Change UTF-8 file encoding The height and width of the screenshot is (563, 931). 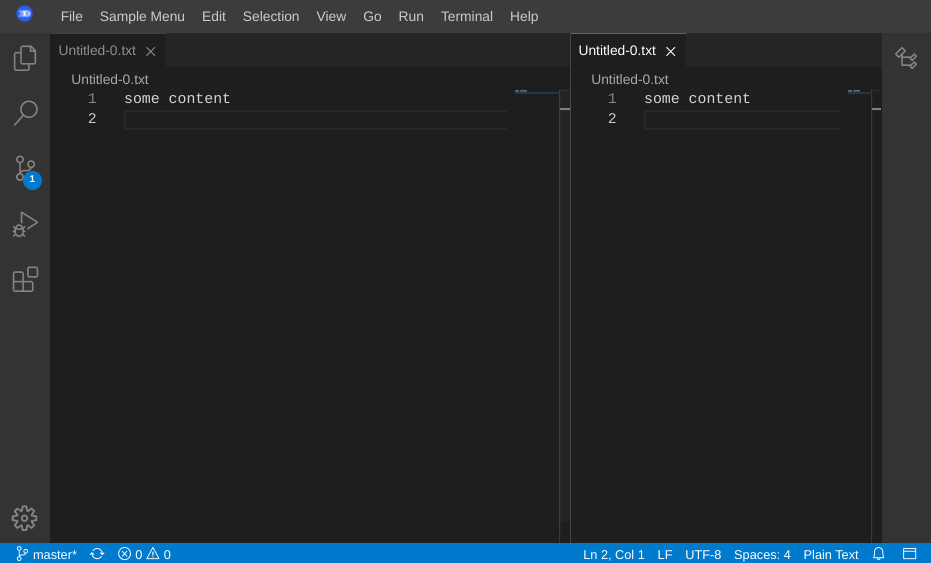pyautogui.click(x=703, y=554)
